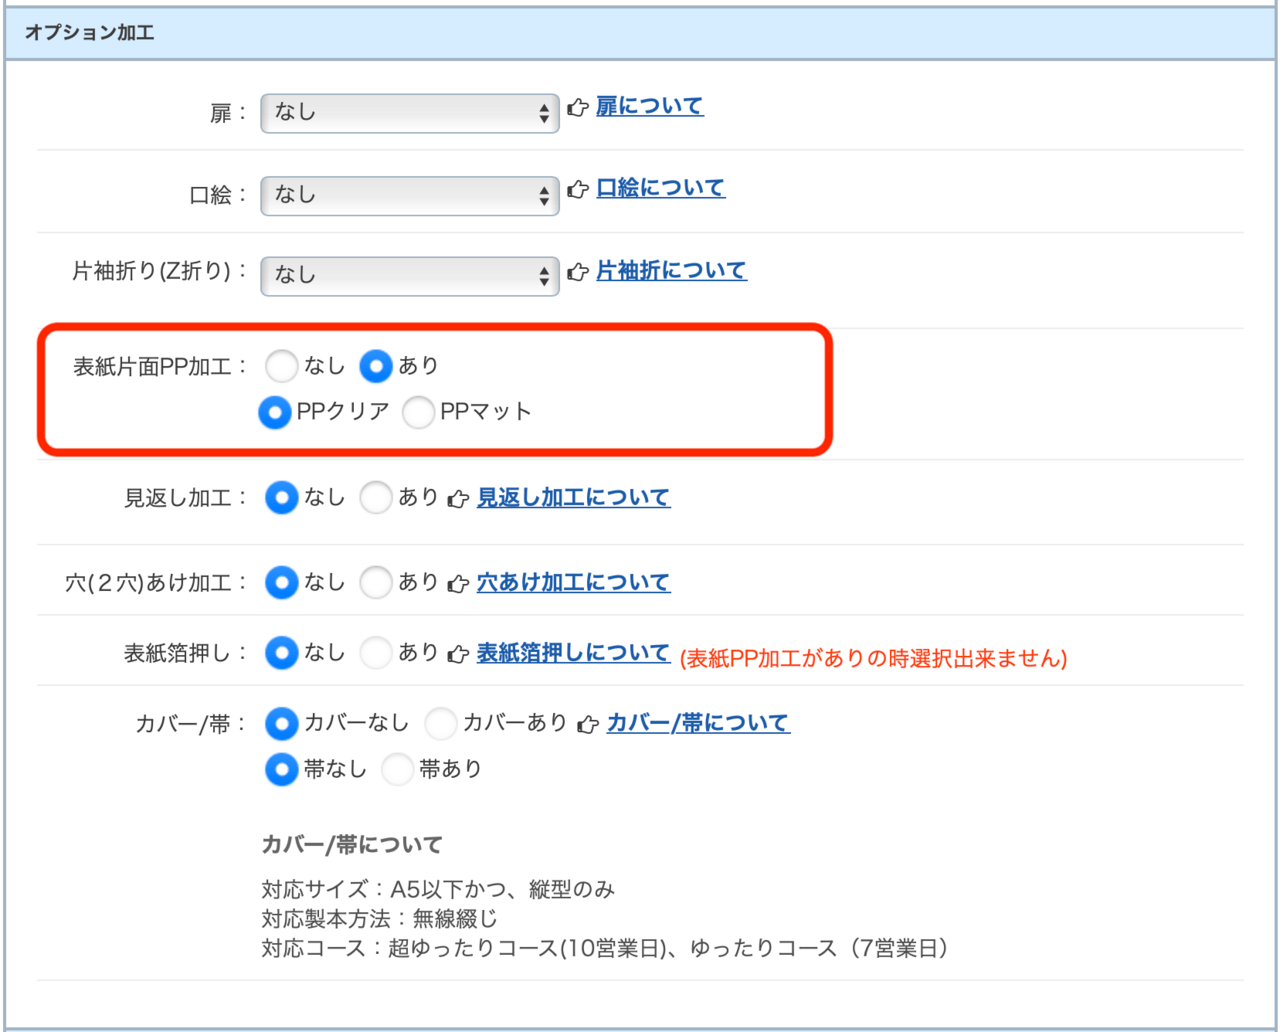This screenshot has width=1280, height=1032.
Task: Select the PPクリア radio option
Action: pyautogui.click(x=275, y=412)
